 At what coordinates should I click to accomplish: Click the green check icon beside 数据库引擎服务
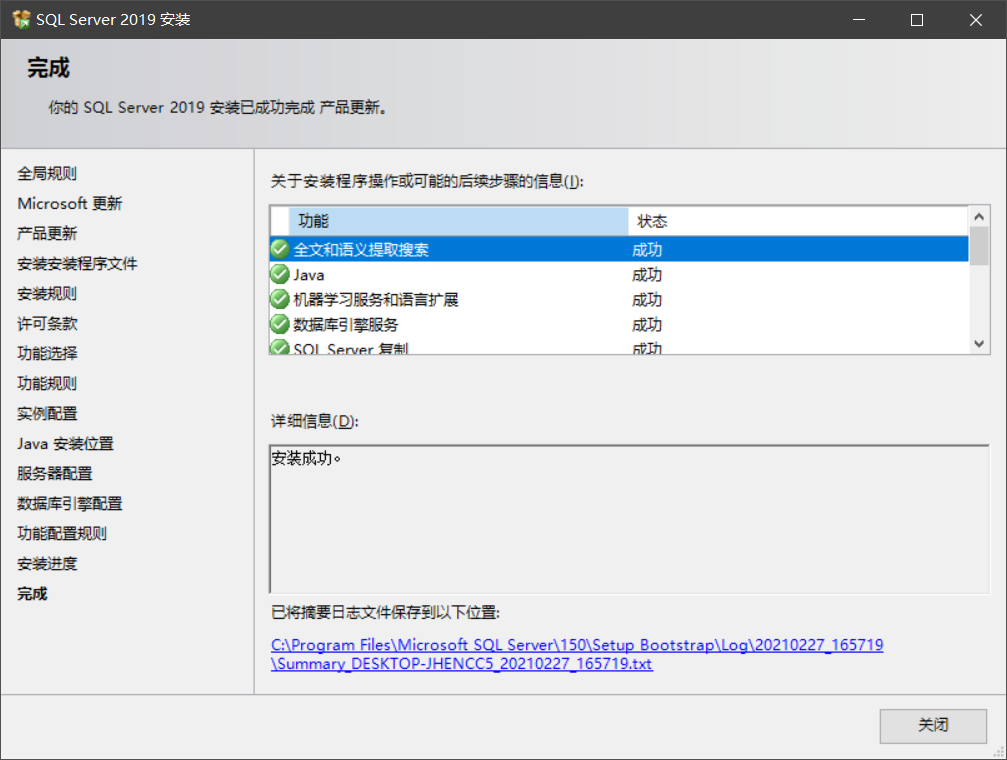coord(279,324)
